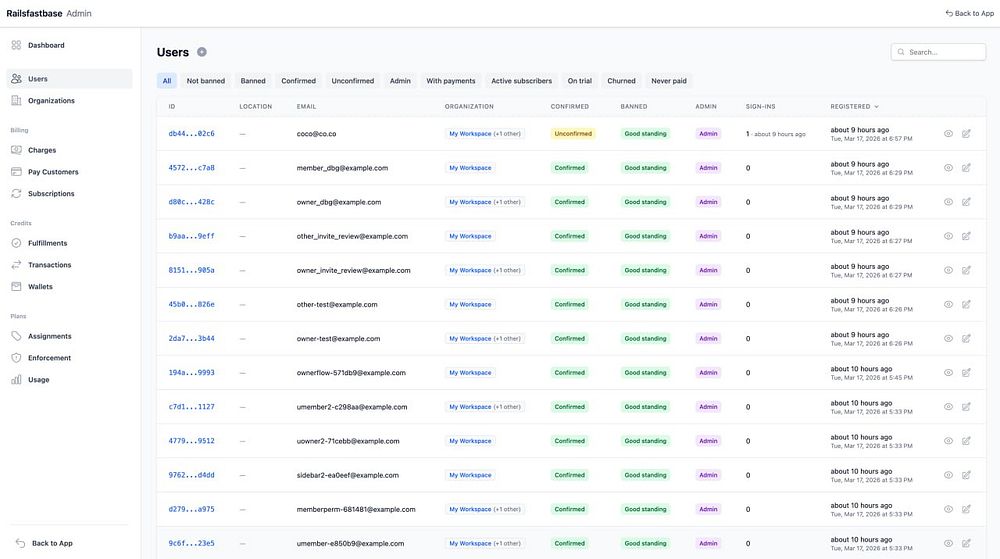Viewport: 1000px width, 559px height.
Task: Click the Organization column header
Action: 469,107
